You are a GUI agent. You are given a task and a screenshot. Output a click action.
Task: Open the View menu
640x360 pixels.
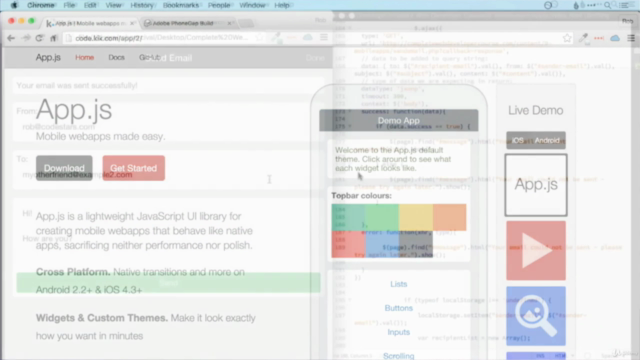(x=113, y=5)
